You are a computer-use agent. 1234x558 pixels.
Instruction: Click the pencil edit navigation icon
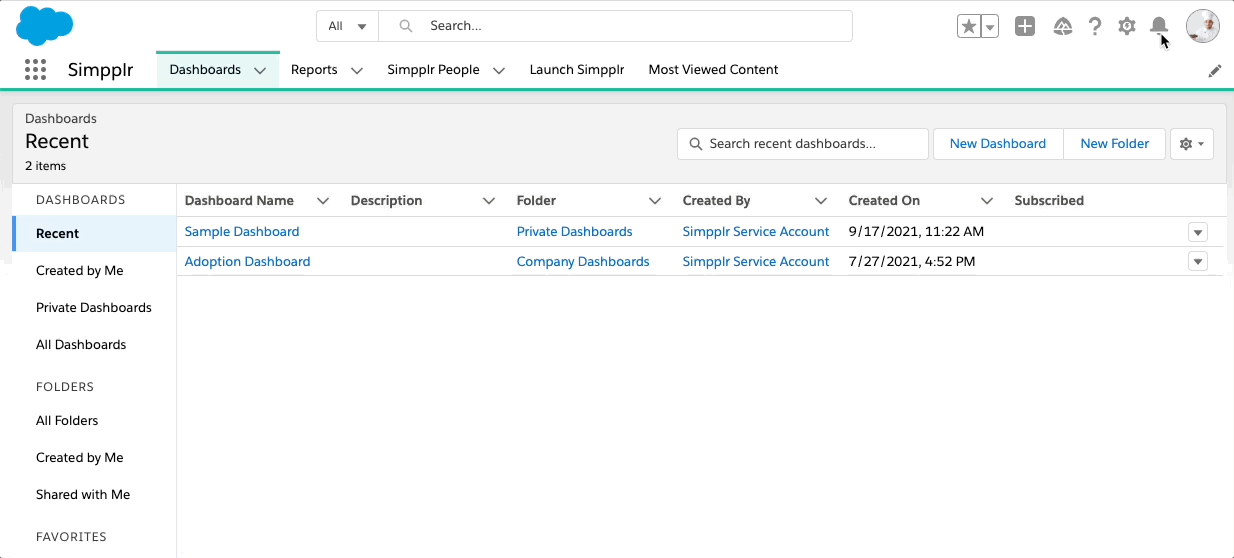pos(1215,71)
